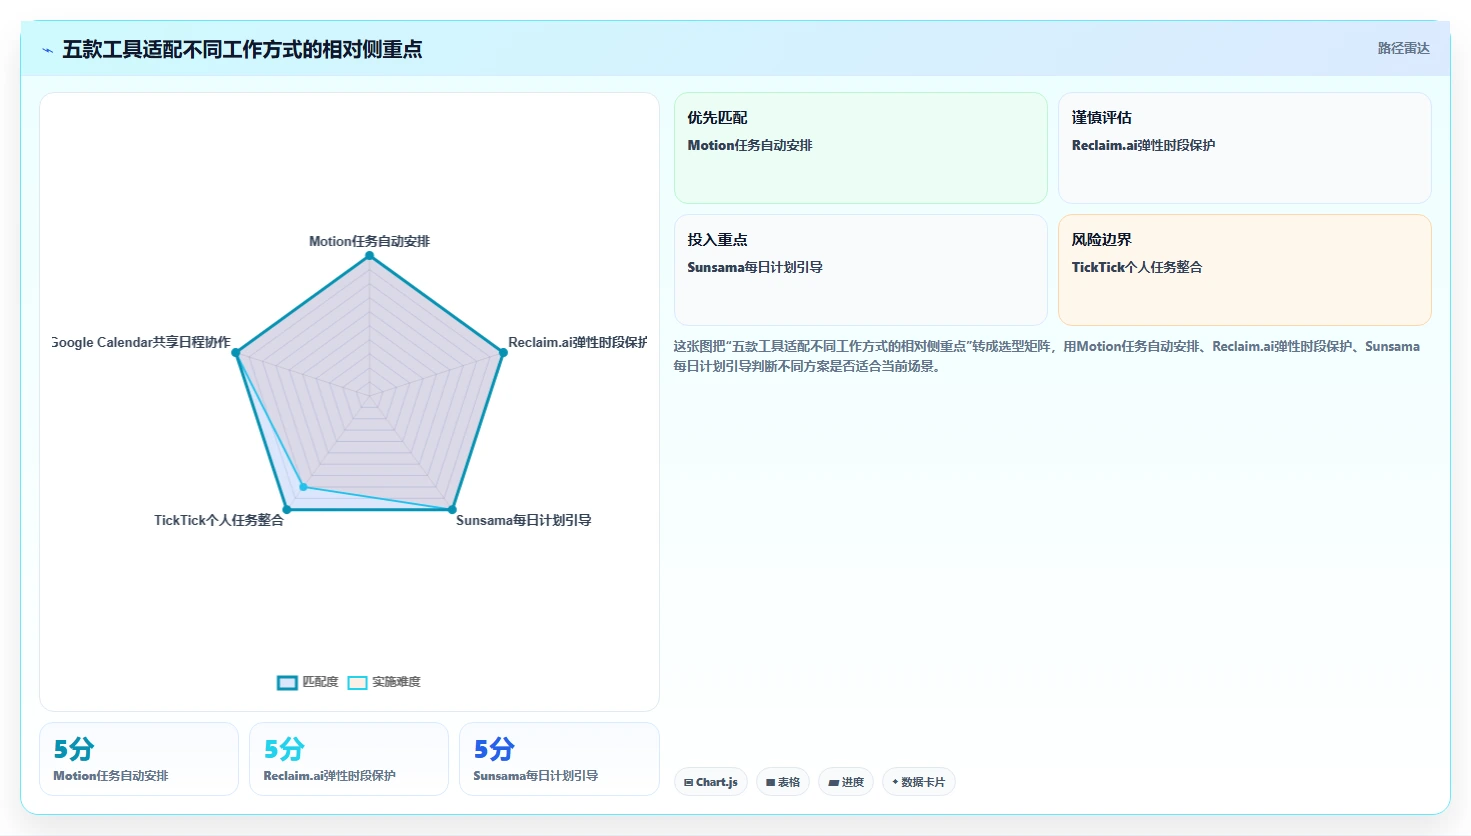Click the 5分 Motion任务自动安排 score card
Screen dimensions: 1471x836
[139, 759]
